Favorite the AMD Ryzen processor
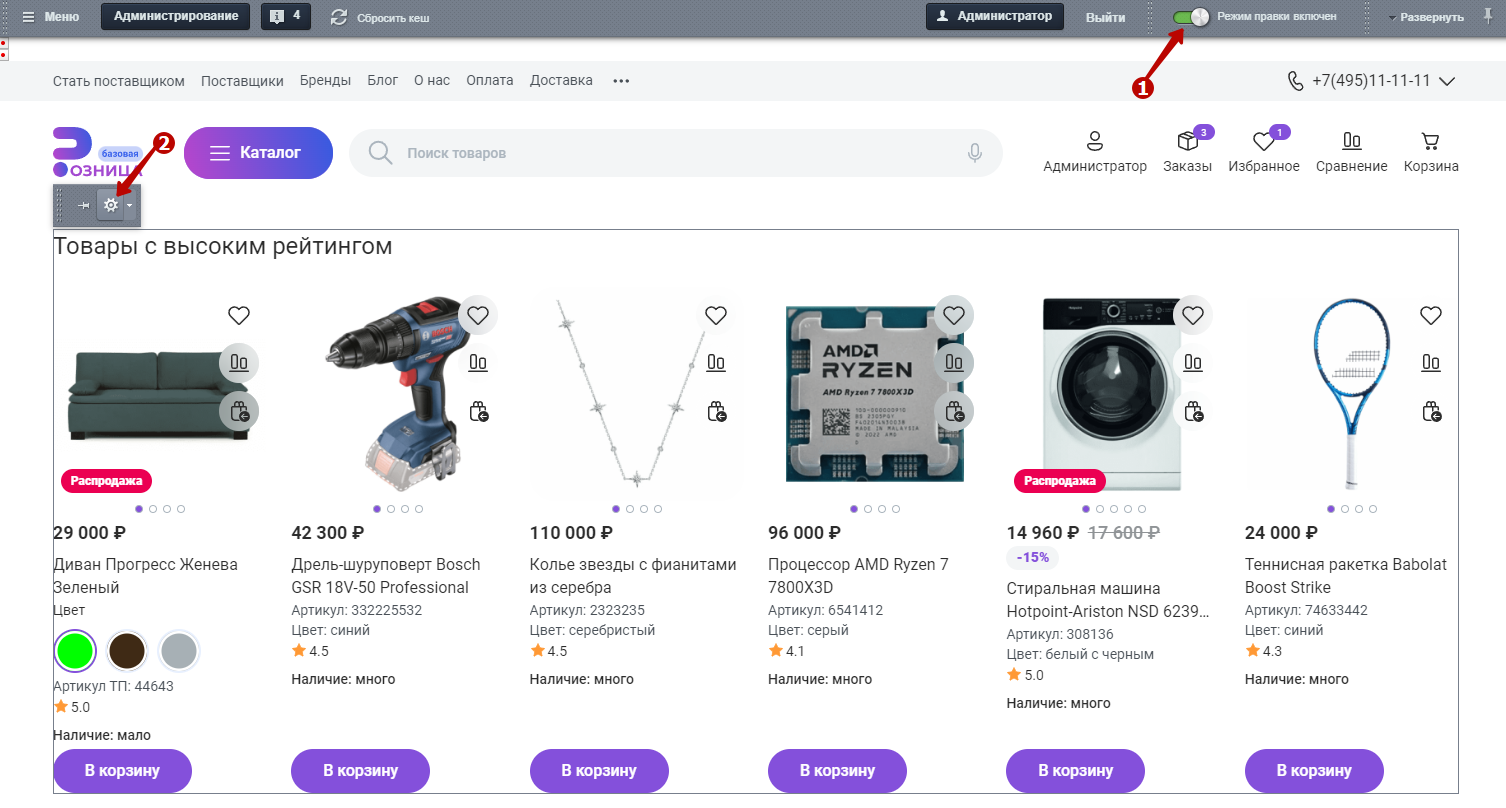This screenshot has height=808, width=1506. tap(954, 315)
